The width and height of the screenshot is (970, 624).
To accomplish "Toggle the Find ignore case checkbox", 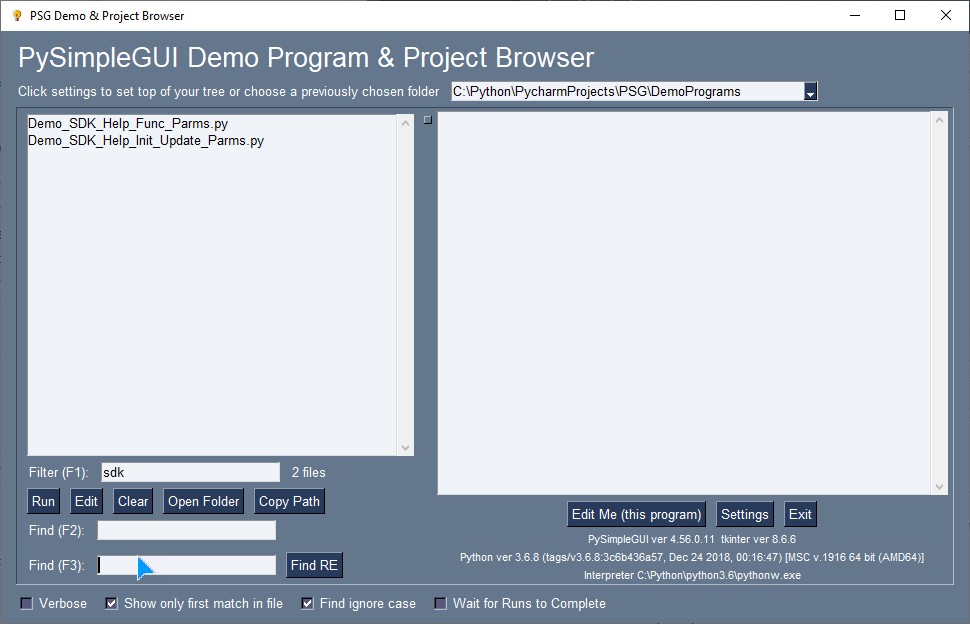I will (307, 604).
